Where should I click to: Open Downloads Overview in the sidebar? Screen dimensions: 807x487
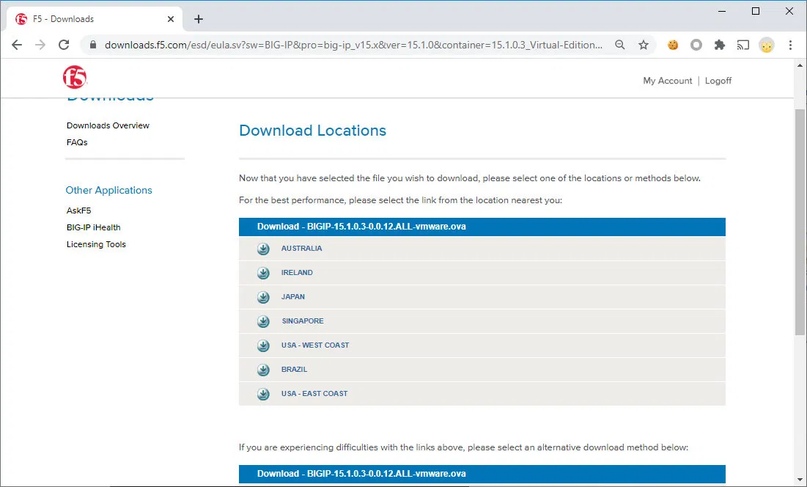[x=108, y=126]
